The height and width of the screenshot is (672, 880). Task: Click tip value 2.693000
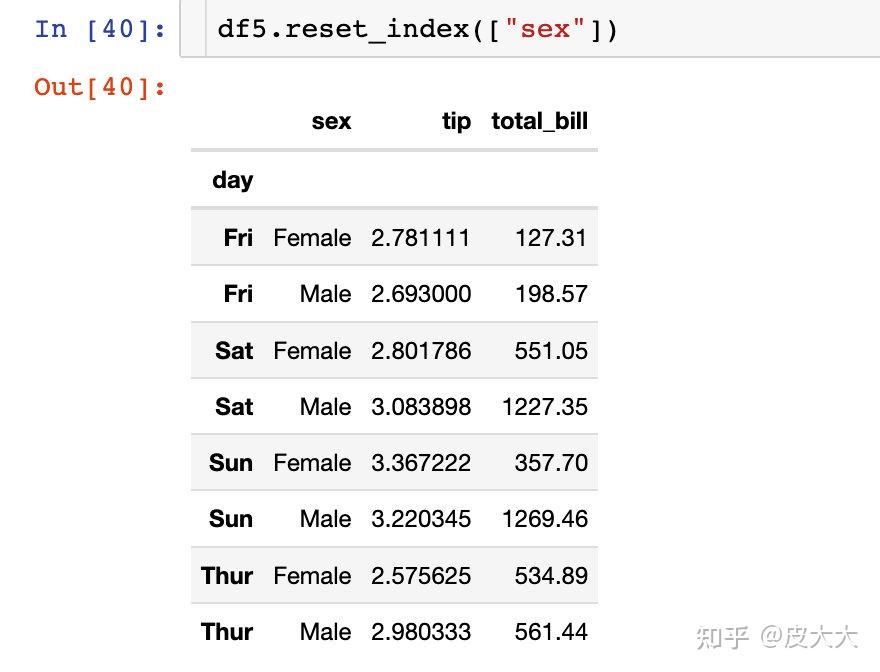[420, 294]
